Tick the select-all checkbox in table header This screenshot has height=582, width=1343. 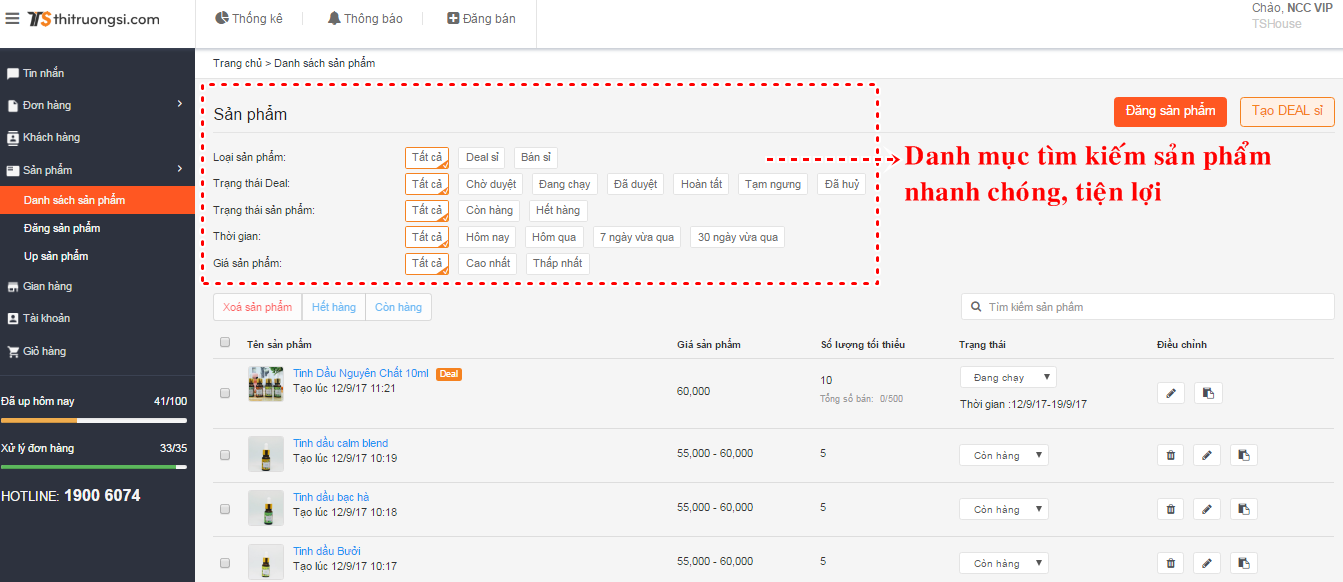tap(225, 343)
